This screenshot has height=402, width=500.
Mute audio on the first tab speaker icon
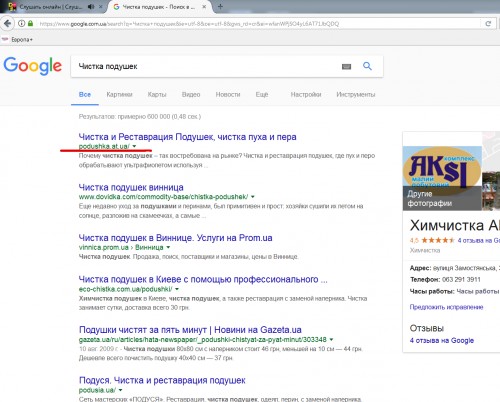click(x=91, y=7)
